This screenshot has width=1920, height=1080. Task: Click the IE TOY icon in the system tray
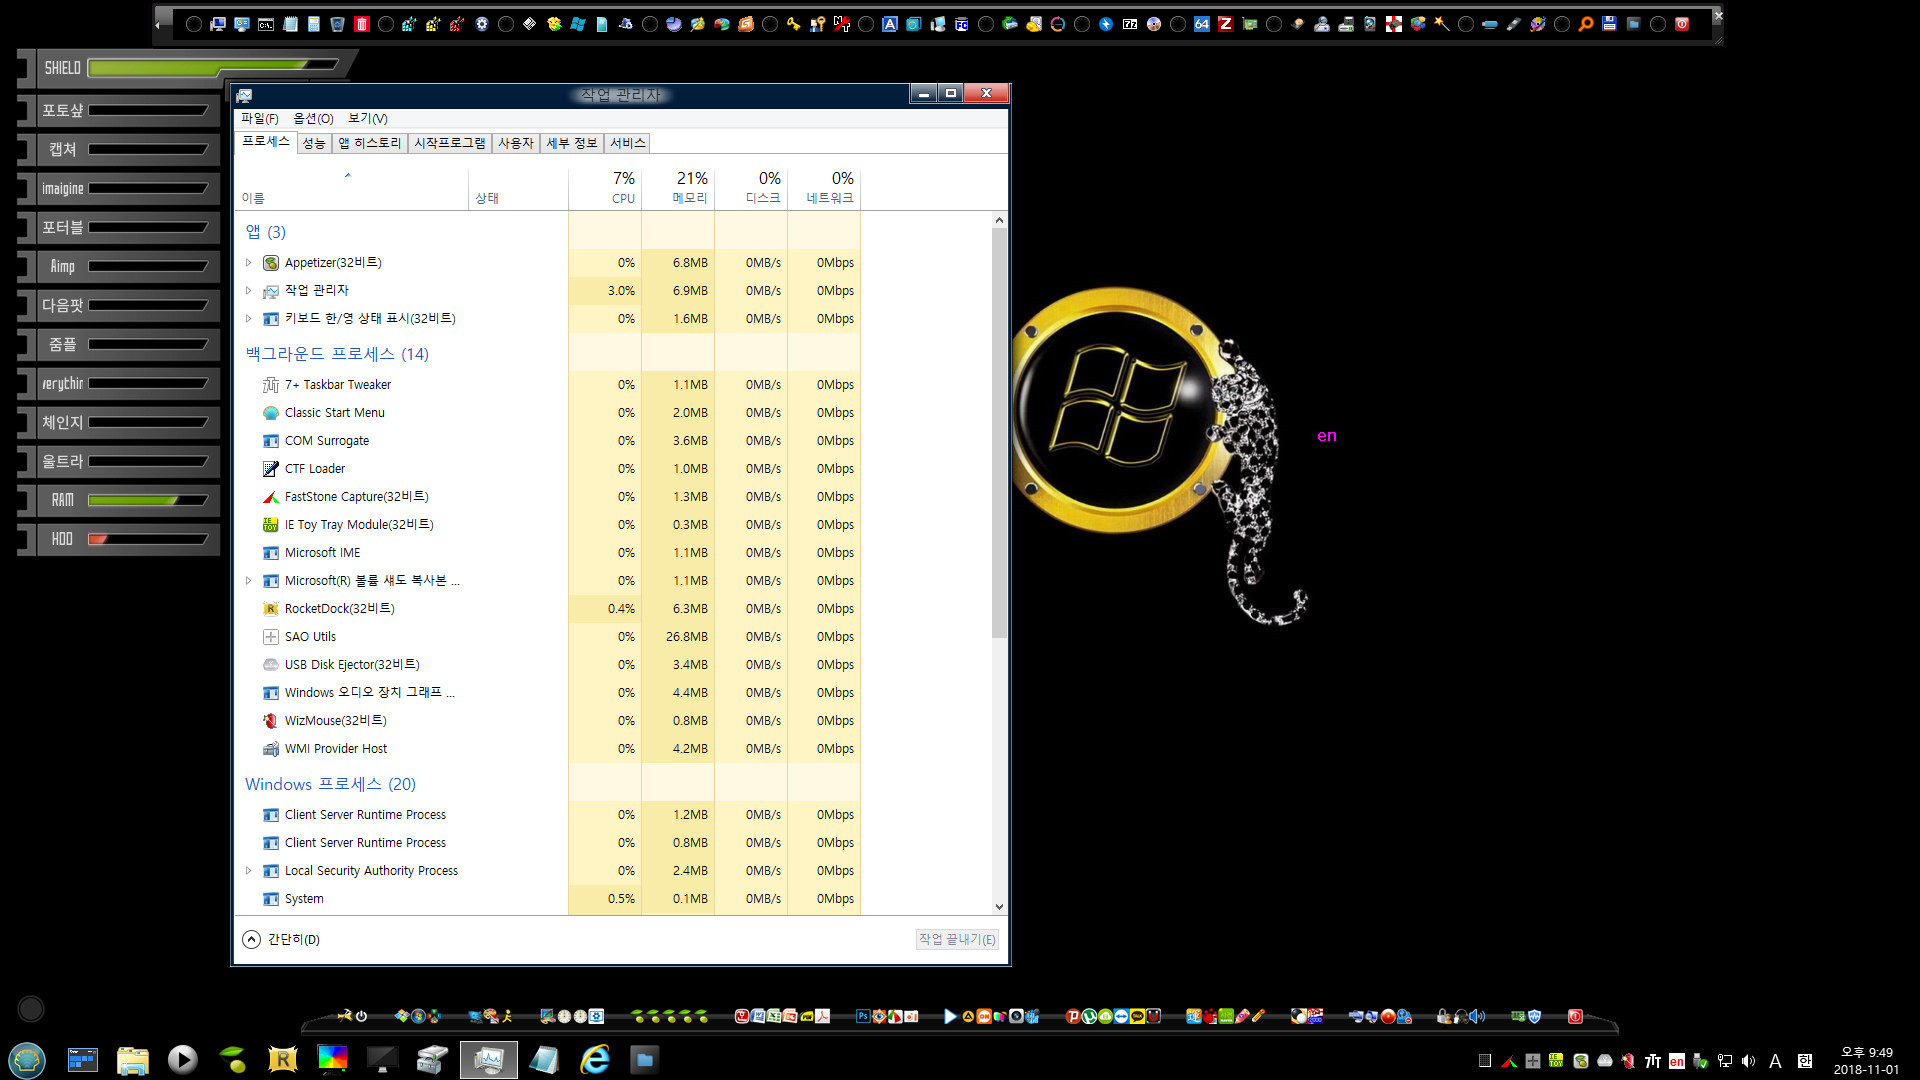(1556, 1061)
